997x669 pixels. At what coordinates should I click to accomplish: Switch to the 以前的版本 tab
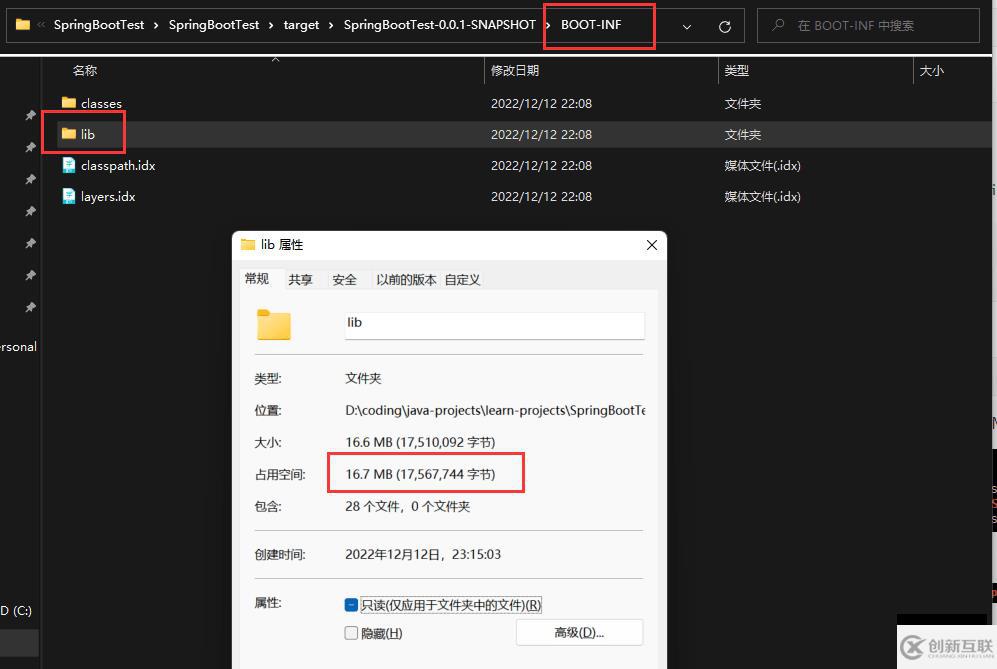[x=406, y=280]
